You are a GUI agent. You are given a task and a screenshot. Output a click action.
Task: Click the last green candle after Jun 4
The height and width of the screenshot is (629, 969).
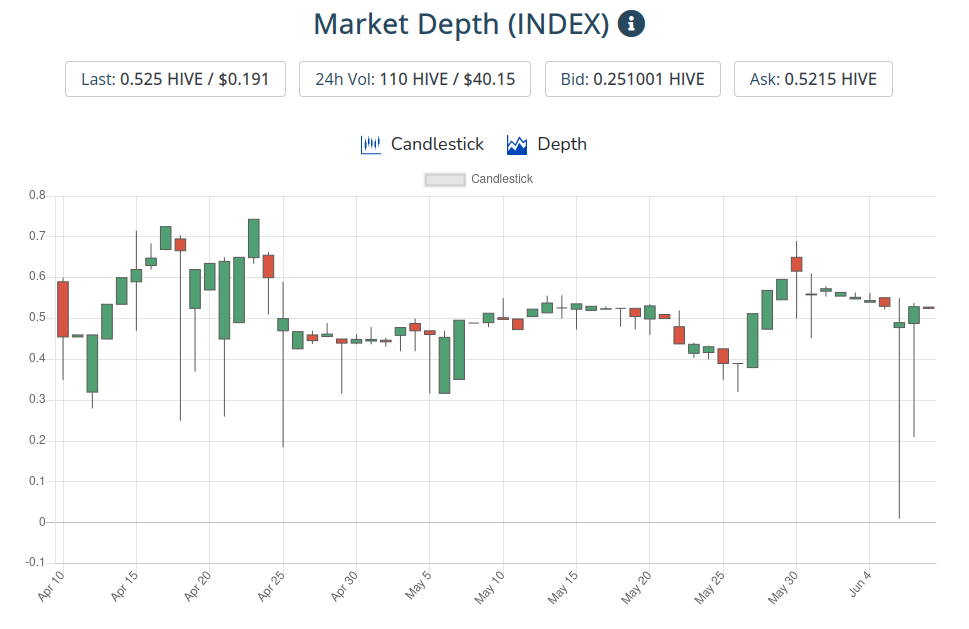click(914, 315)
